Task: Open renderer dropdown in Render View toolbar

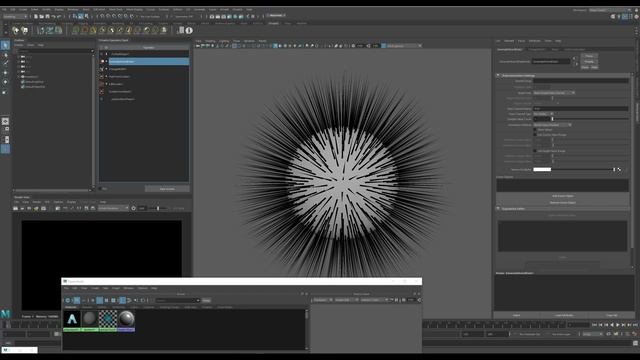Action: [113, 208]
